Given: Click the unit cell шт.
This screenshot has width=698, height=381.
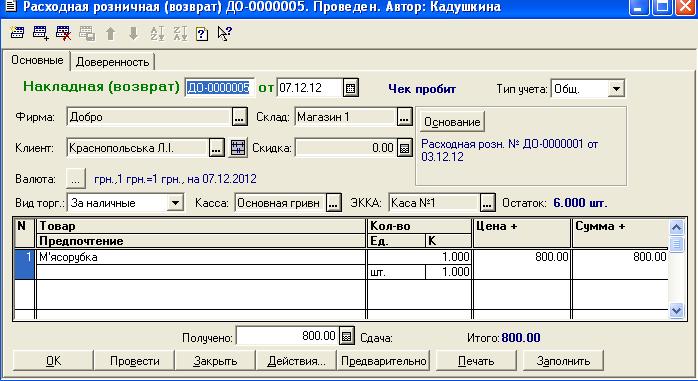Looking at the screenshot, I should point(396,272).
